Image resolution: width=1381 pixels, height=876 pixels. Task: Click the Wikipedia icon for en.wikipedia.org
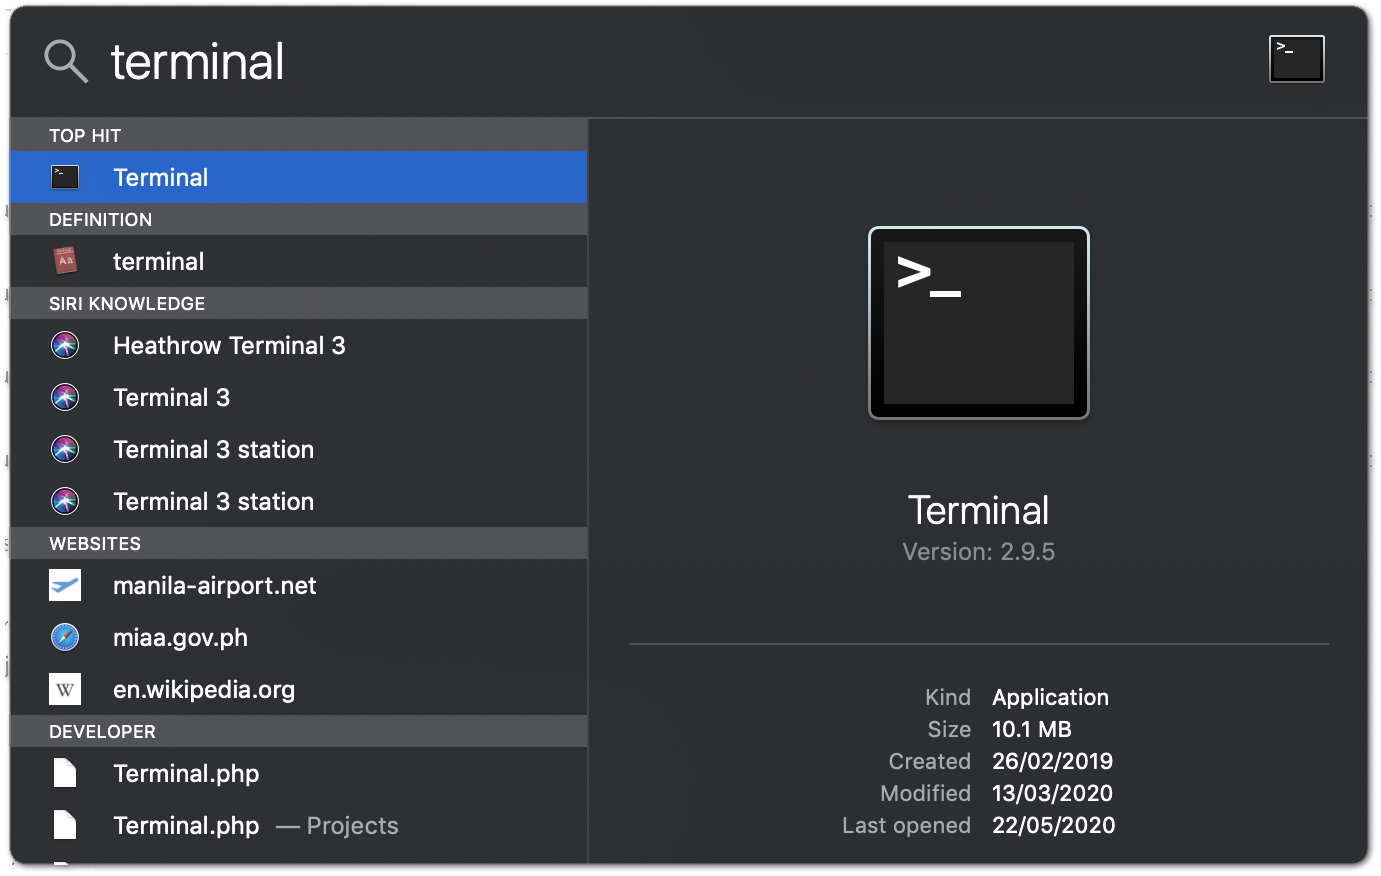coord(64,689)
